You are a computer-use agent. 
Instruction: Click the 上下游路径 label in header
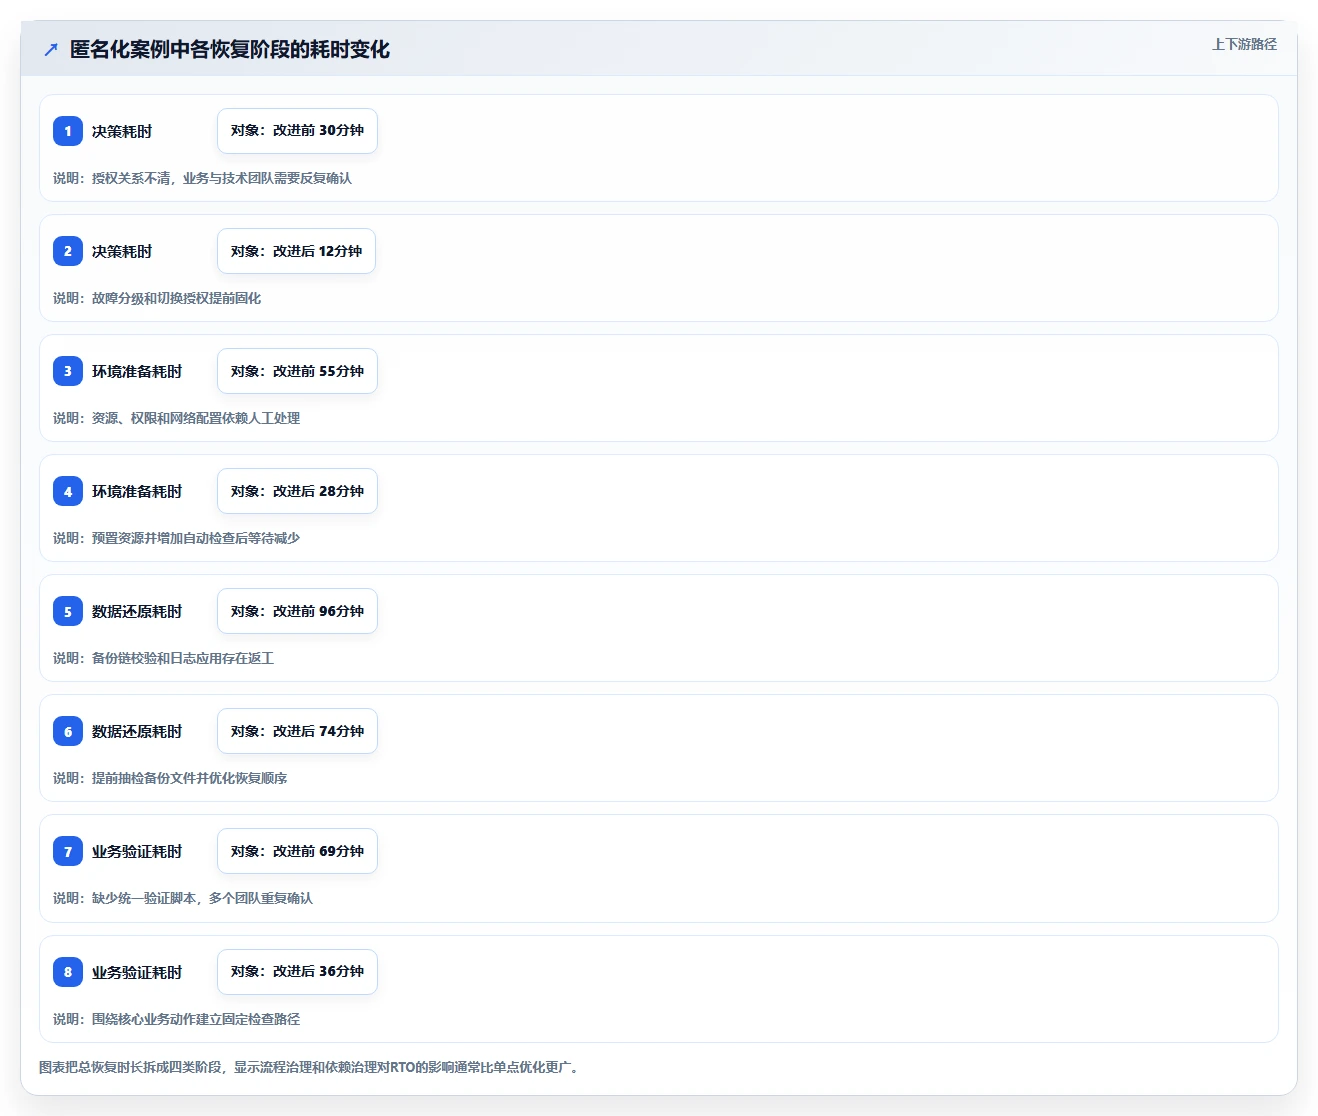(x=1244, y=44)
